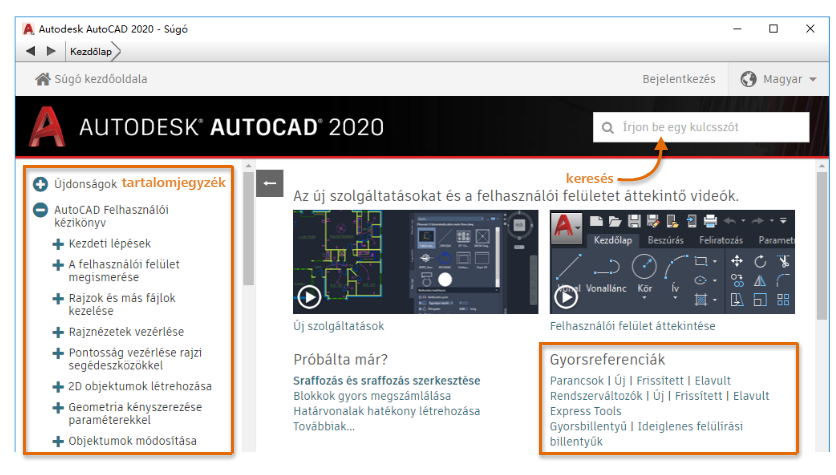The width and height of the screenshot is (836, 475).
Task: Click the AutoCAD application icon in title bar
Action: point(28,29)
